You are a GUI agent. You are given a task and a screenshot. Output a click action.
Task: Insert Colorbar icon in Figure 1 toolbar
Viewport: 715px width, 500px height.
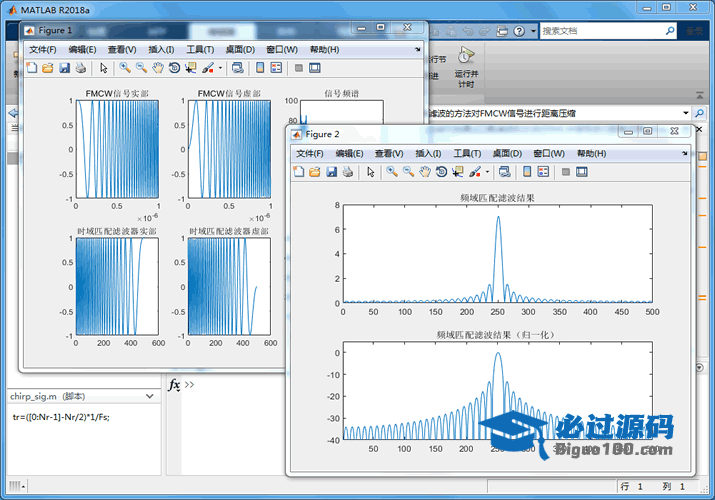(x=260, y=68)
